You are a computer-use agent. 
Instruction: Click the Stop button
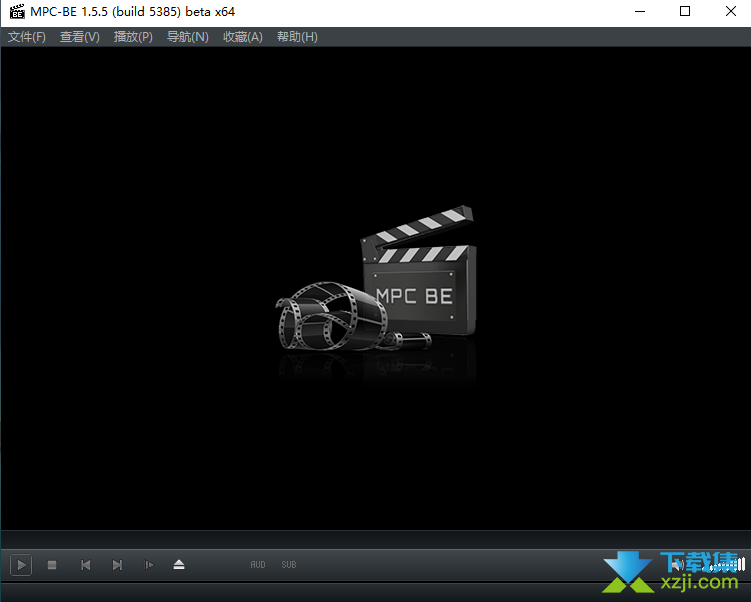(52, 565)
